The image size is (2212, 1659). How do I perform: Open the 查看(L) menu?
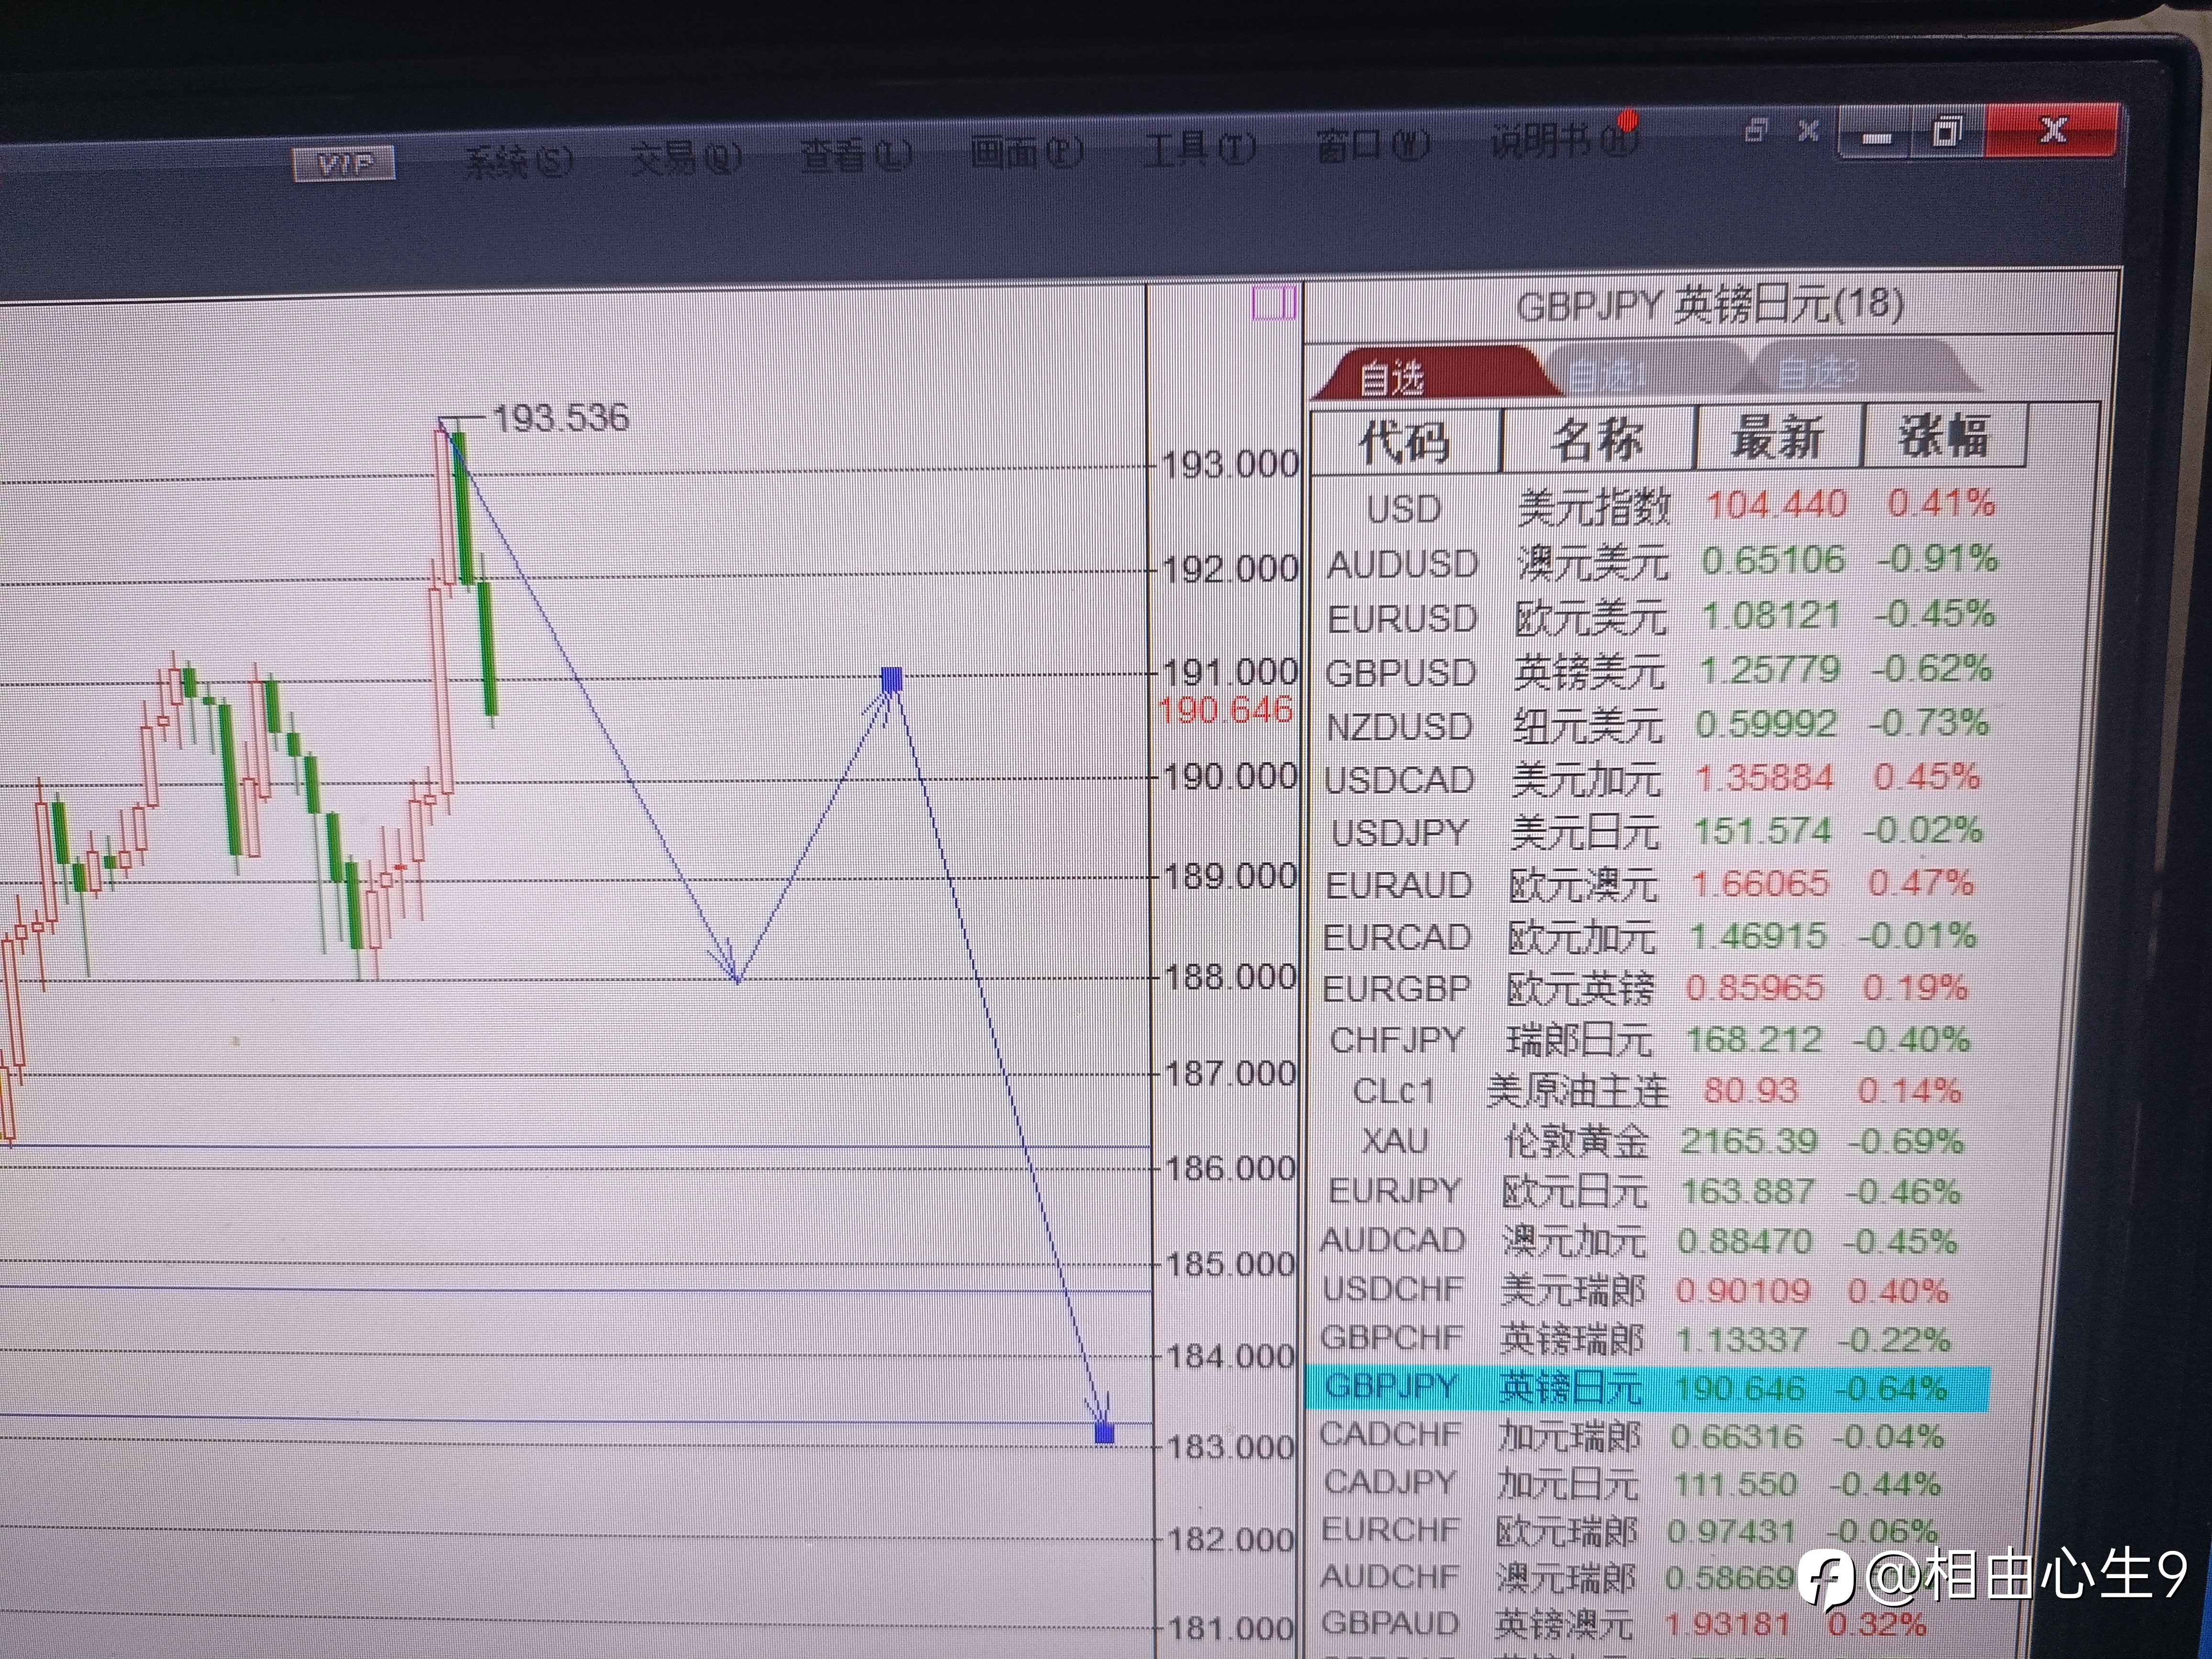coord(856,154)
